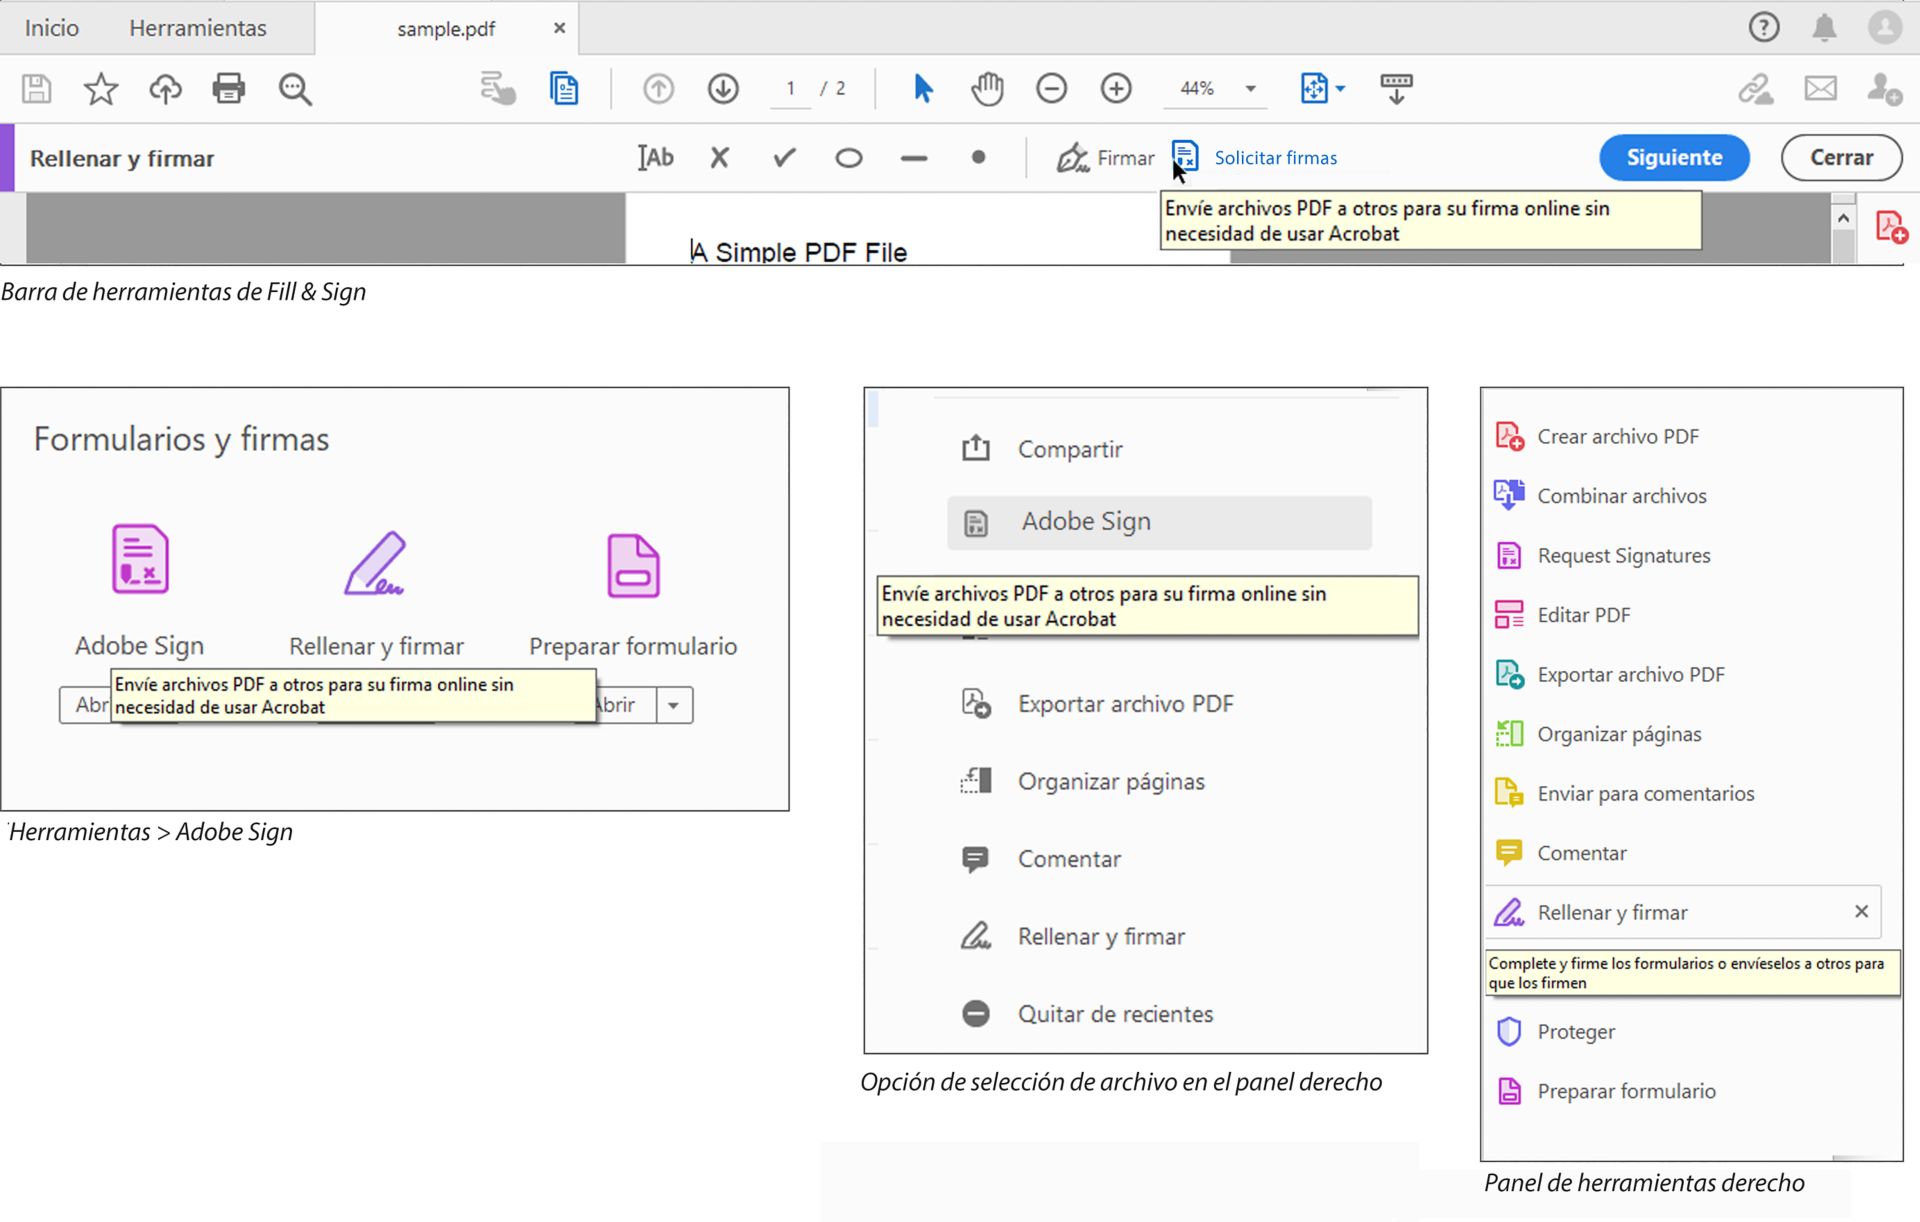The height and width of the screenshot is (1222, 1920).
Task: Select the oval circle annotation tool
Action: (x=848, y=158)
